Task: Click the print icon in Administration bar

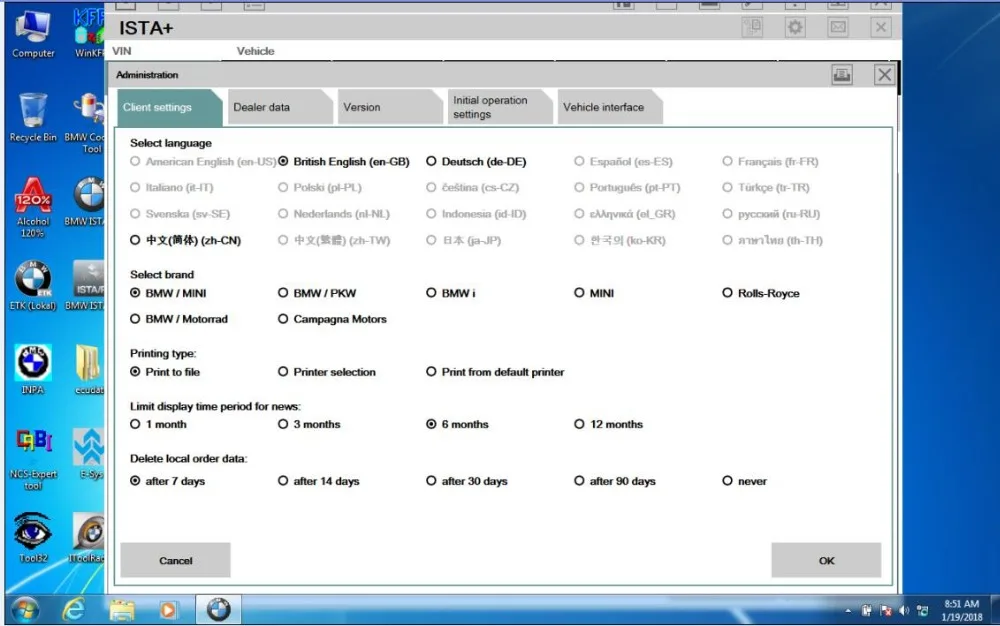Action: pyautogui.click(x=842, y=75)
